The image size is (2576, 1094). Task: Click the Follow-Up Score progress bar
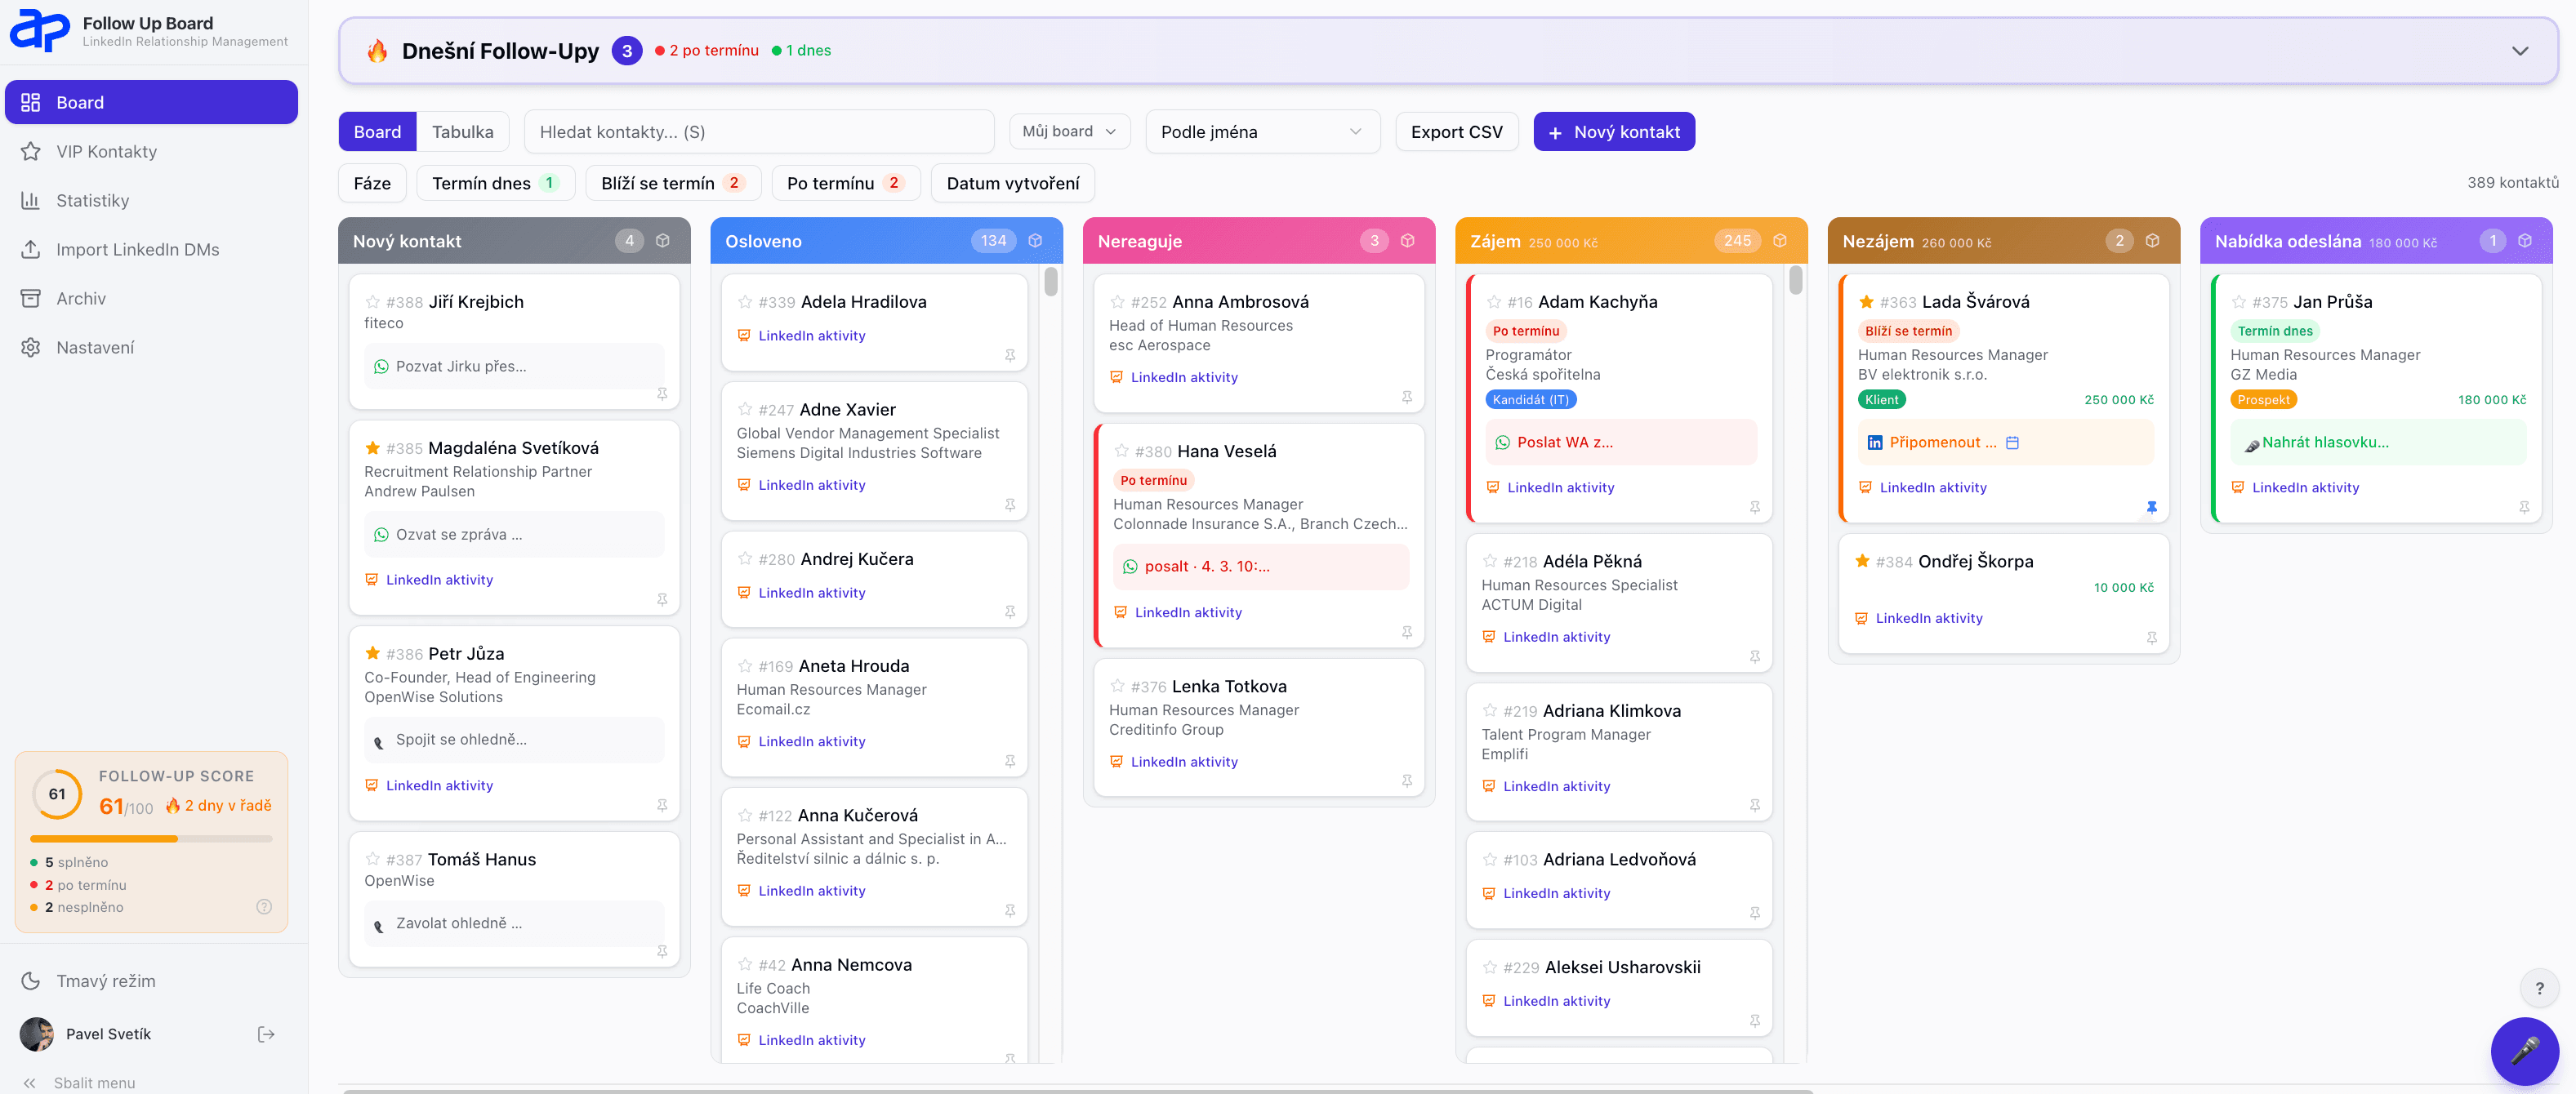pos(151,838)
